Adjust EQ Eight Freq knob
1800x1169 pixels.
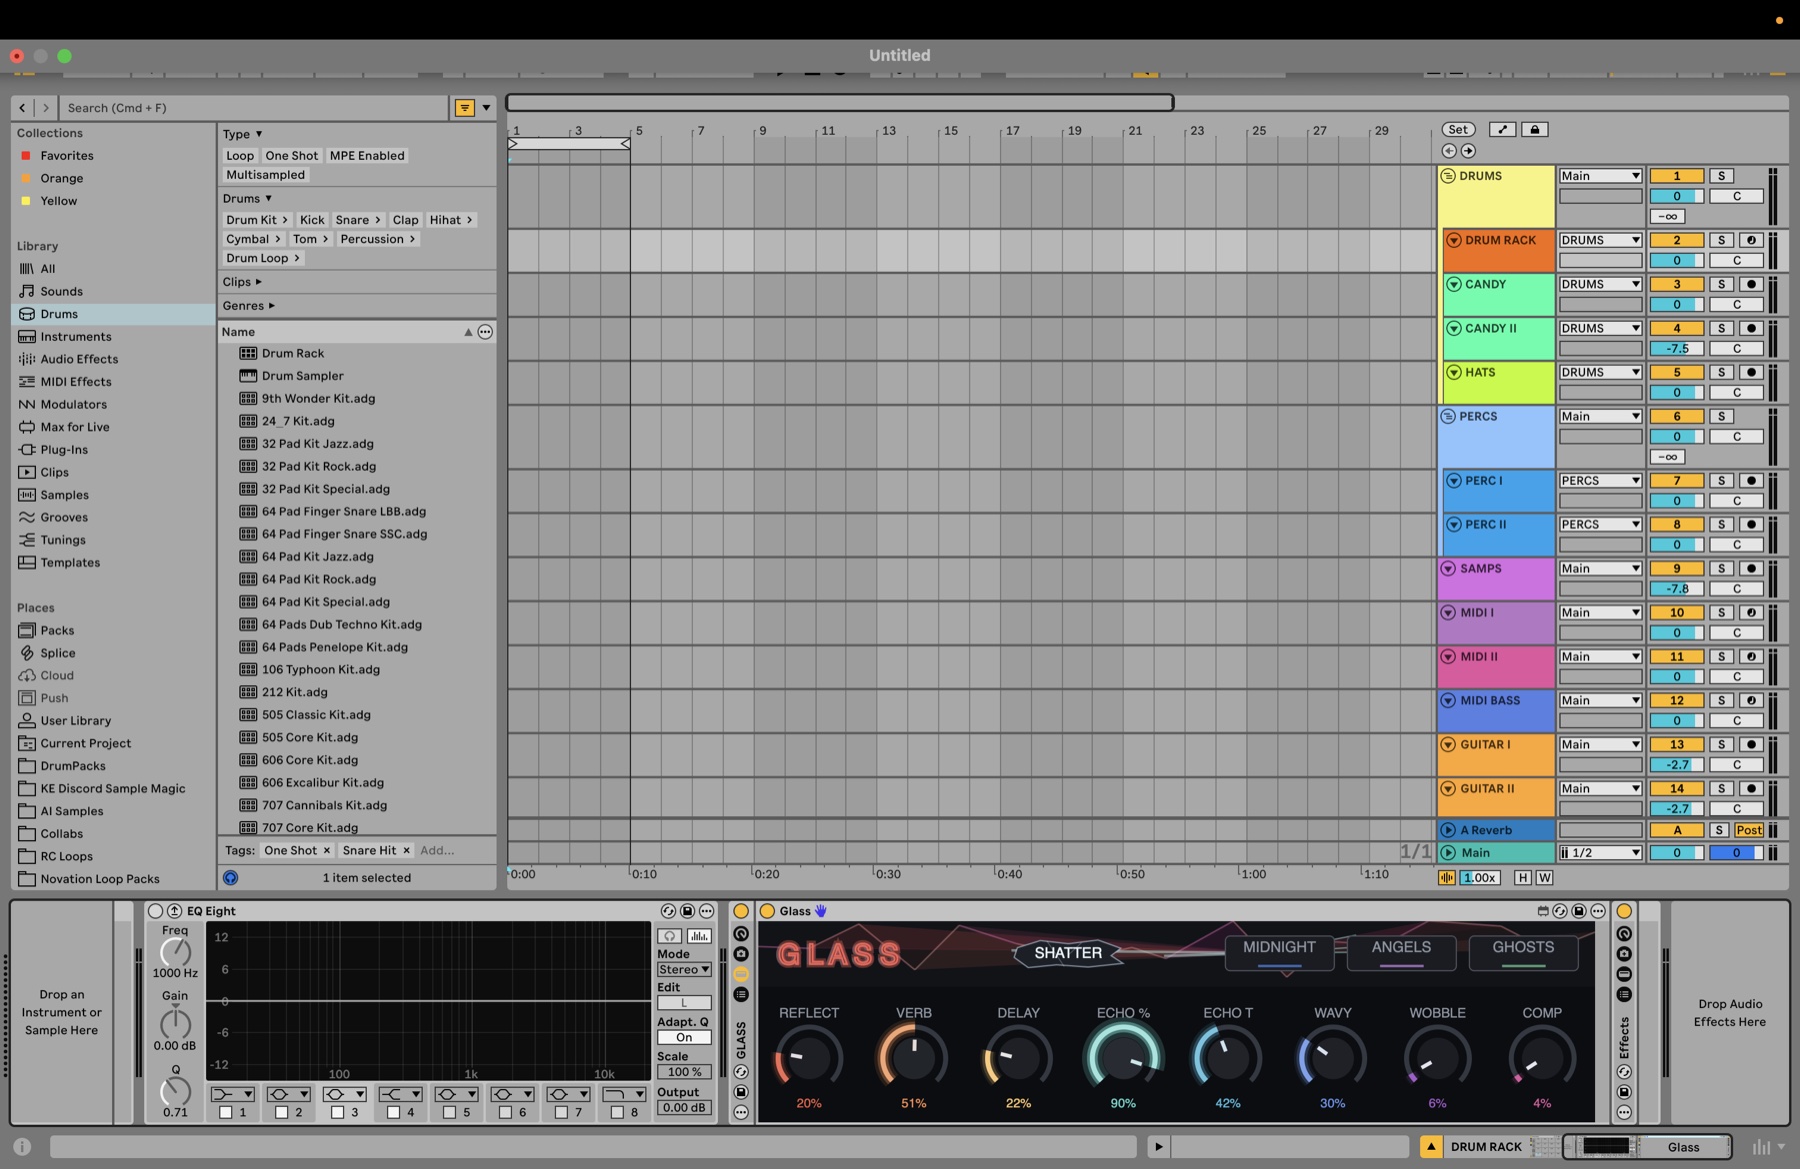coord(175,952)
